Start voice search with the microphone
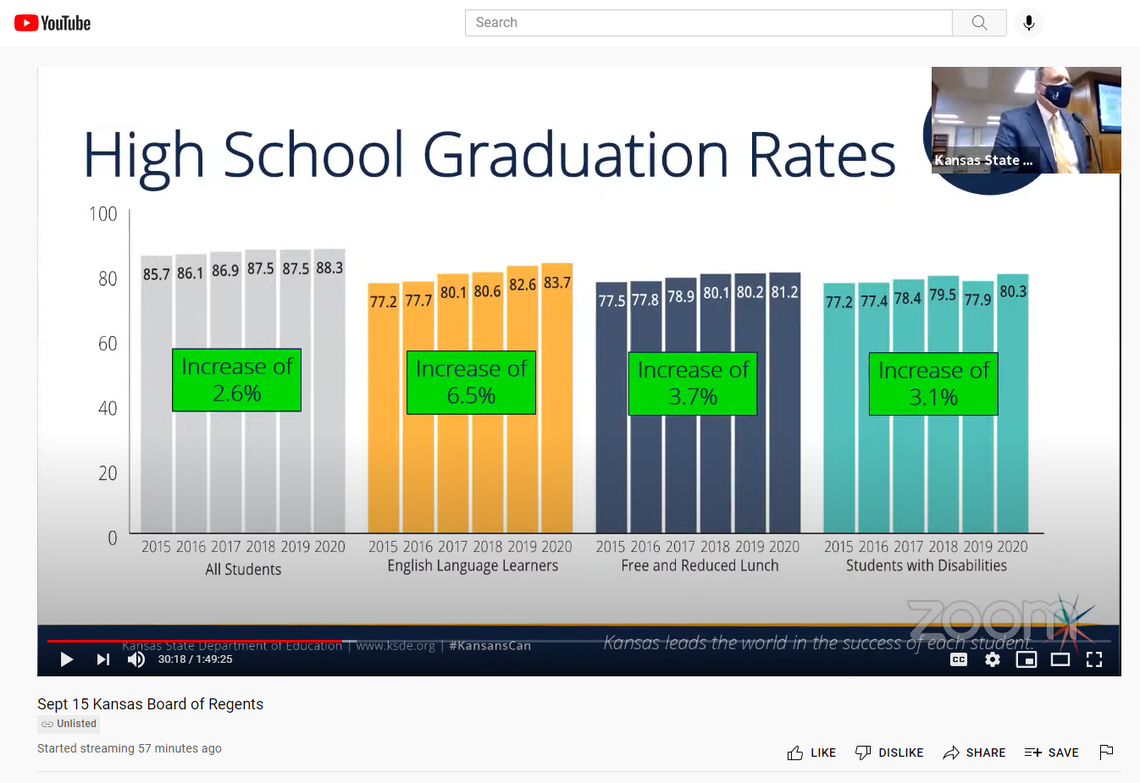The height and width of the screenshot is (783, 1140). pos(1028,22)
